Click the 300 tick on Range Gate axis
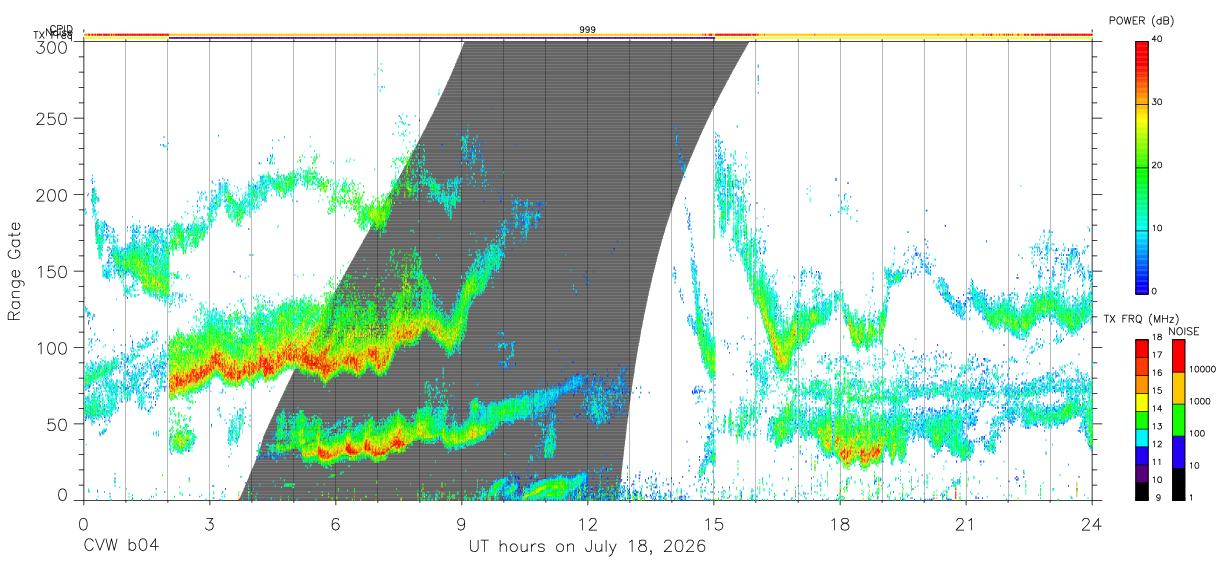Screen dimensions: 1228x567 click(x=54, y=47)
